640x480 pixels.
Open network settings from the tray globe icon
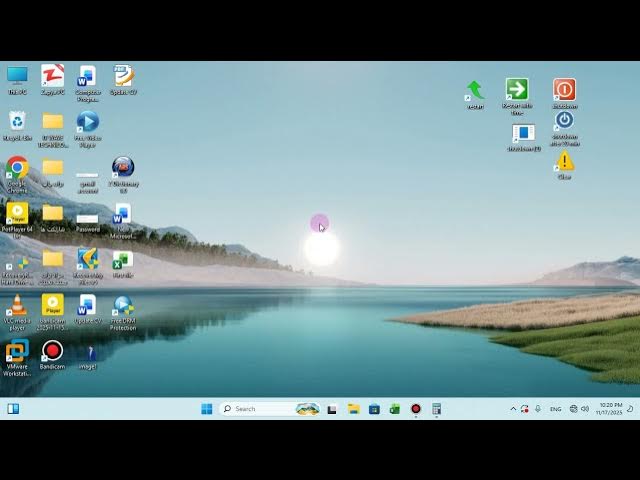[573, 409]
